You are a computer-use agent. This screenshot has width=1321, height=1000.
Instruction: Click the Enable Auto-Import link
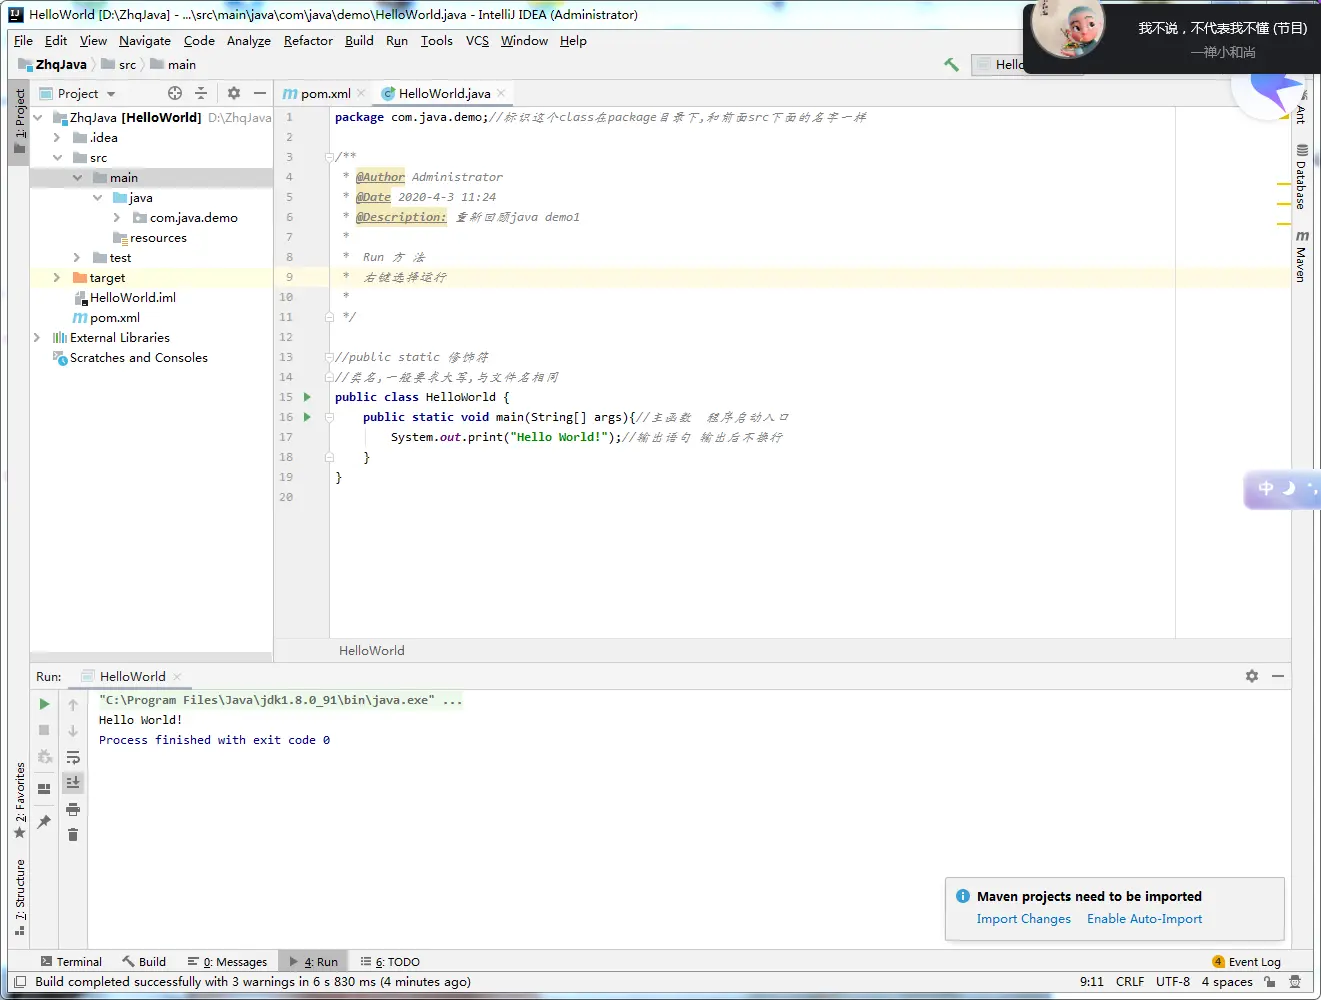tap(1144, 919)
